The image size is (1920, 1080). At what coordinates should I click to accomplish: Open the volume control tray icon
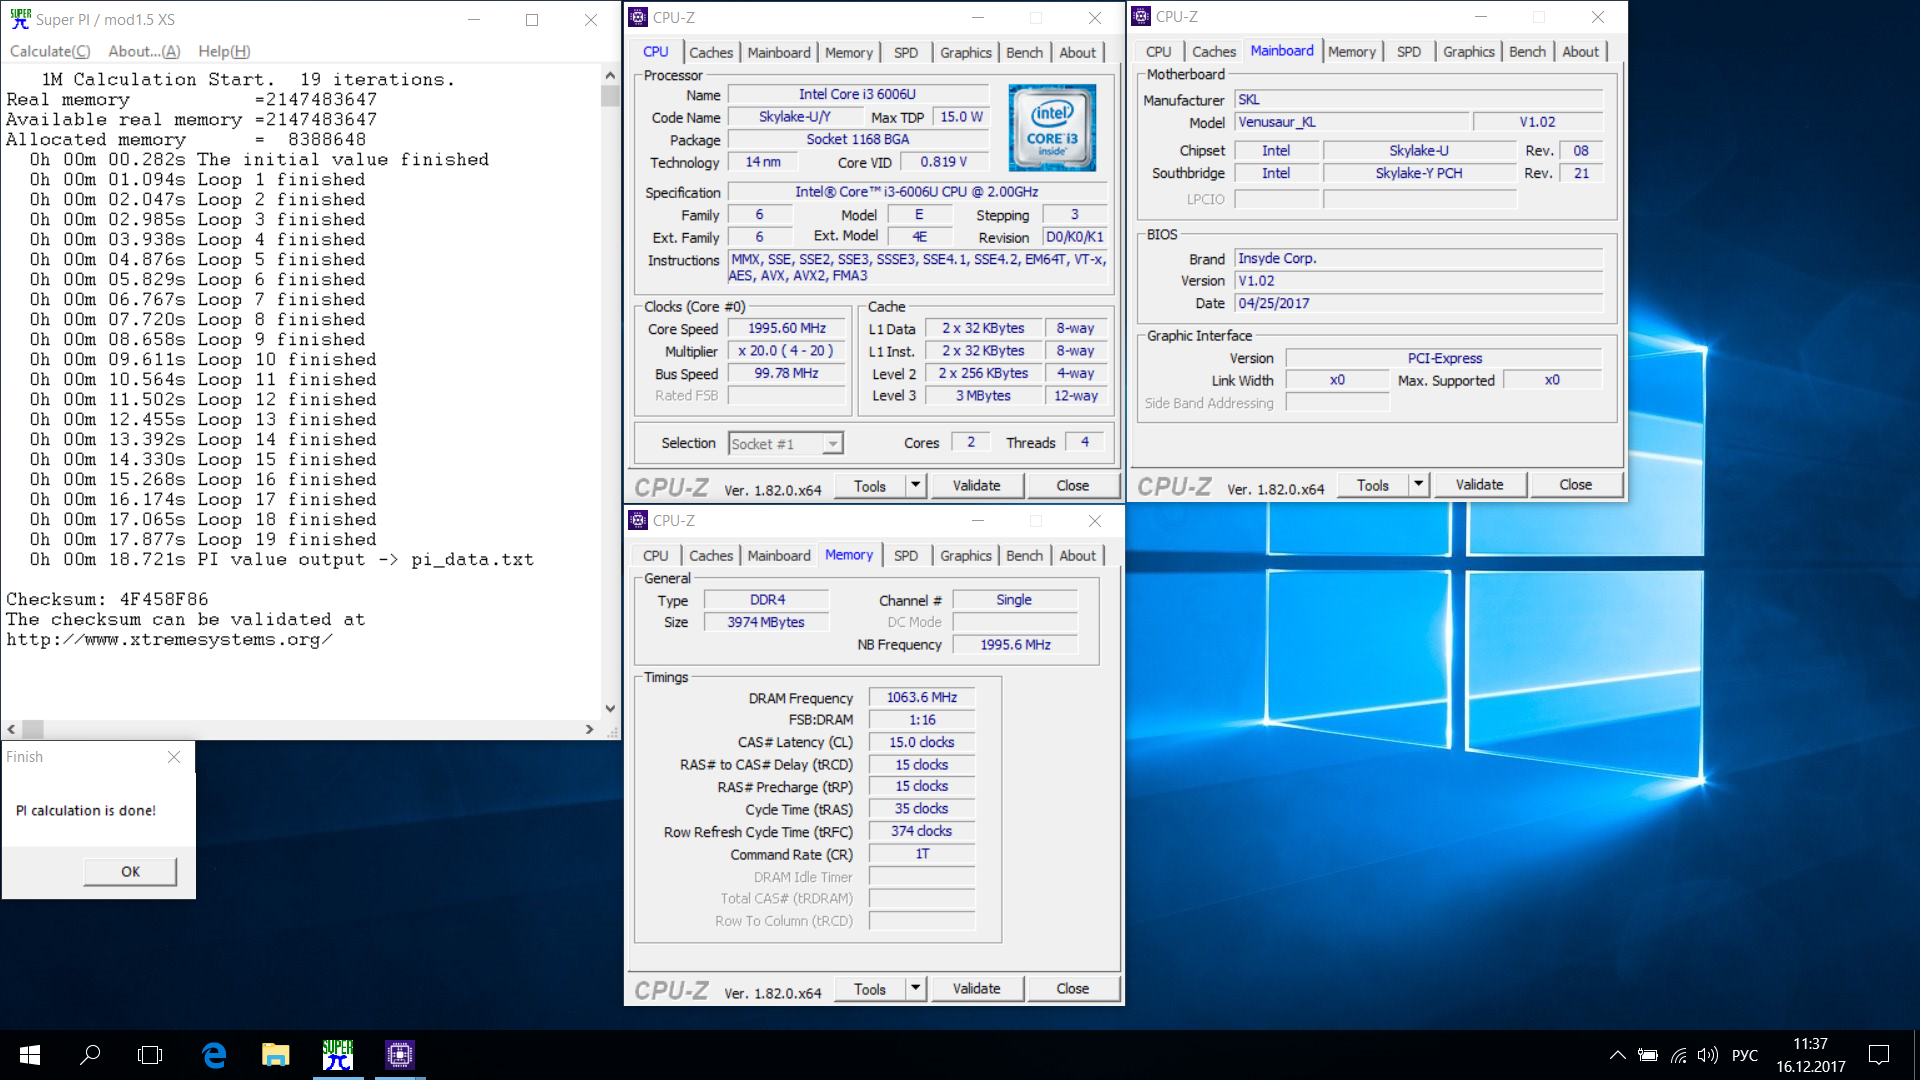pyautogui.click(x=1708, y=1055)
